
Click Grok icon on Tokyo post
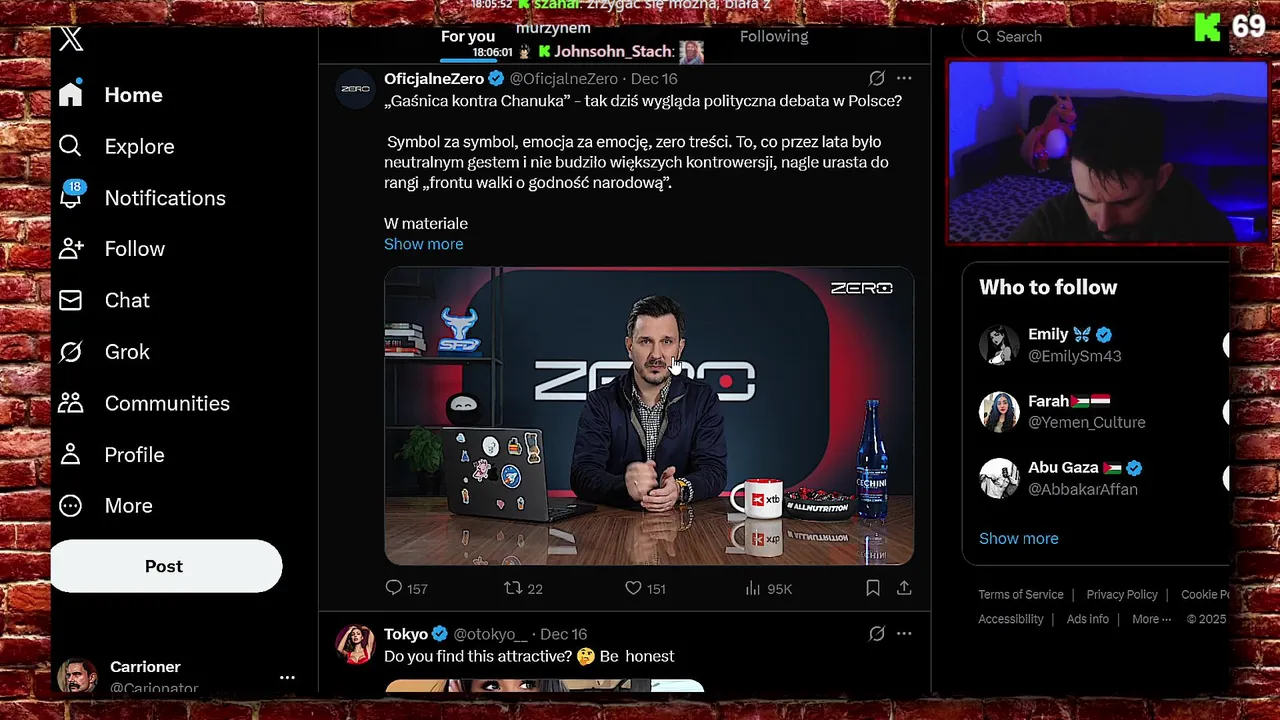(x=877, y=633)
